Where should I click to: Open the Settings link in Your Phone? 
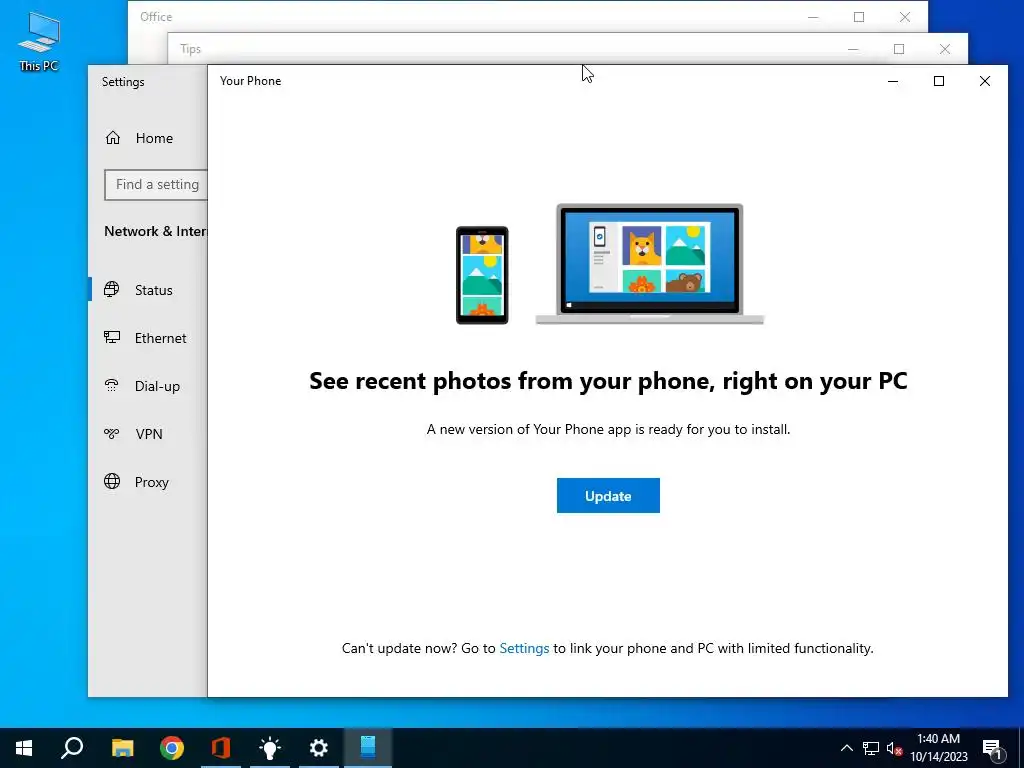(x=524, y=648)
